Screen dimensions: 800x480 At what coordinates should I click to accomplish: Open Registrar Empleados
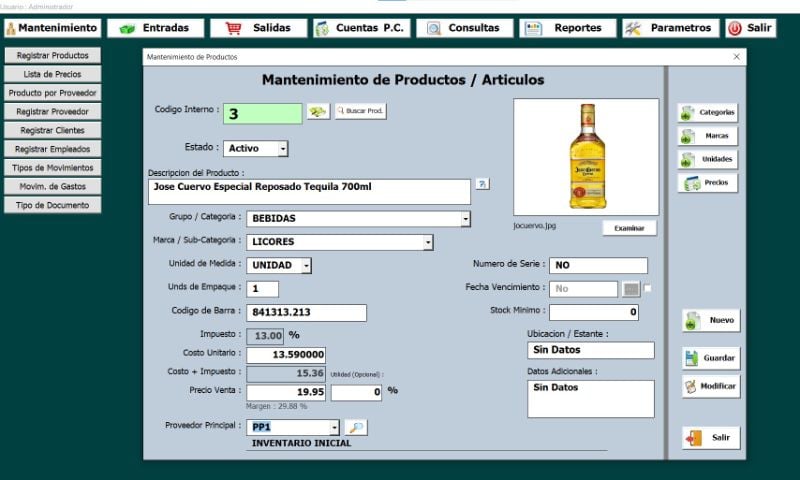[x=53, y=149]
